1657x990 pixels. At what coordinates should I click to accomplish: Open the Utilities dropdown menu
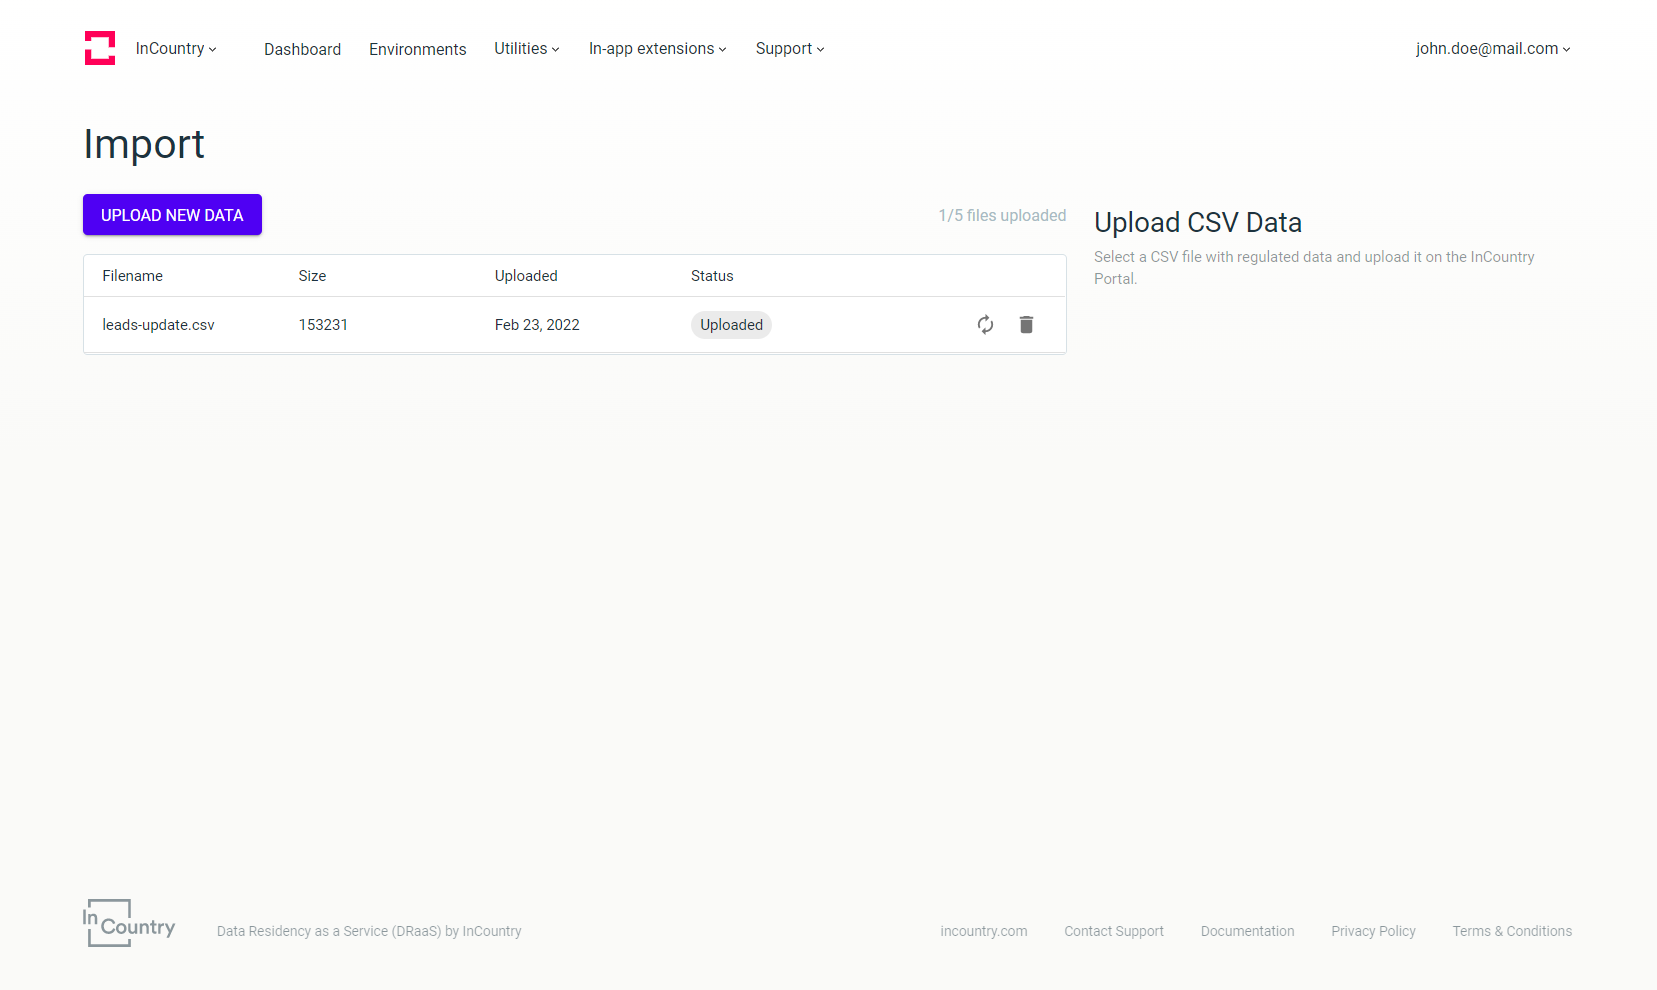[x=527, y=48]
